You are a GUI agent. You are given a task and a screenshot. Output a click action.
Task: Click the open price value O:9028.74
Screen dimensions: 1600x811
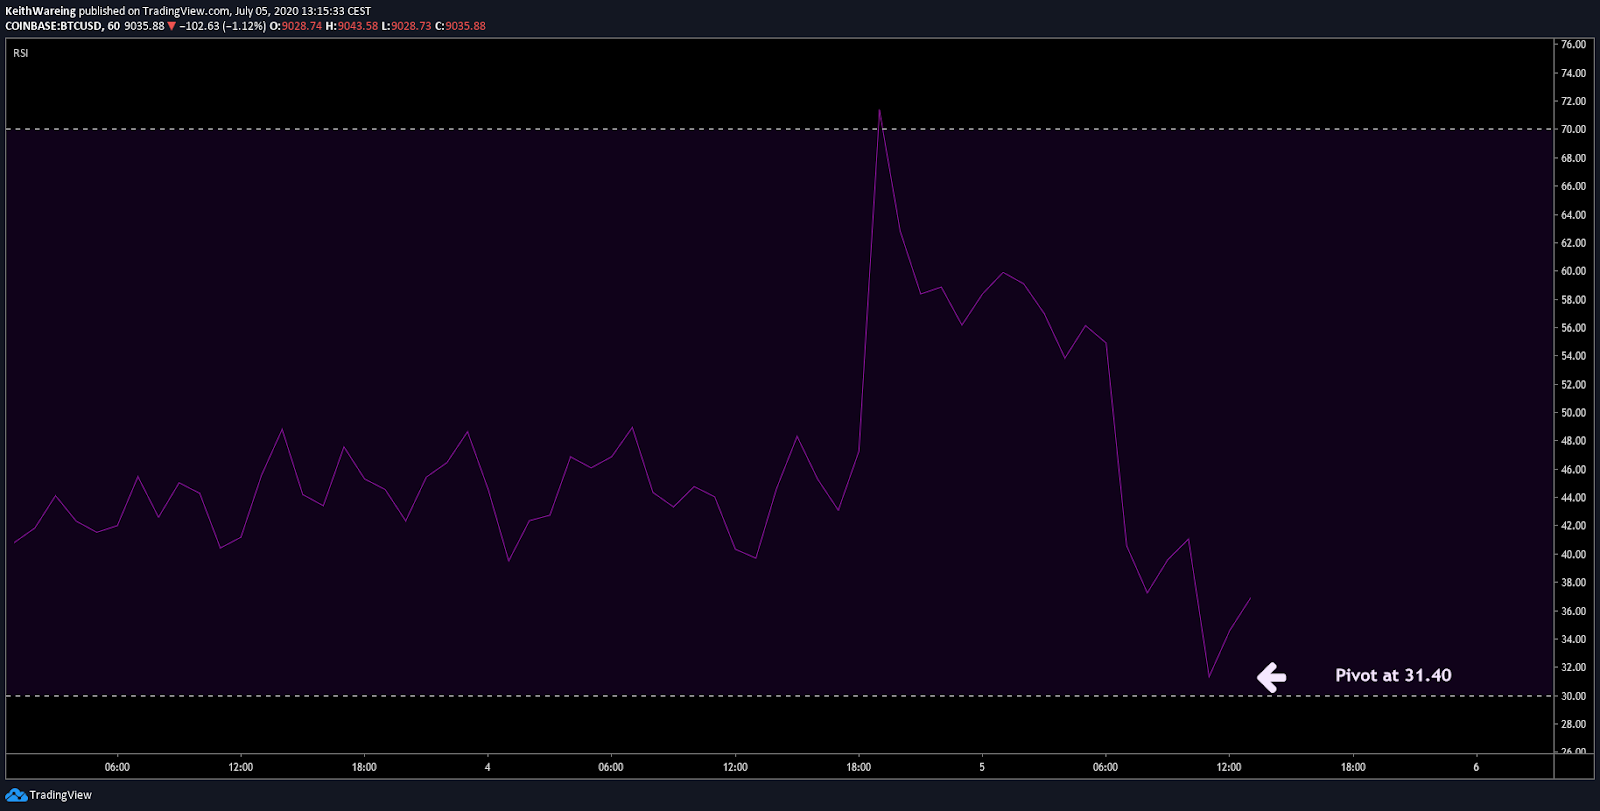(296, 26)
